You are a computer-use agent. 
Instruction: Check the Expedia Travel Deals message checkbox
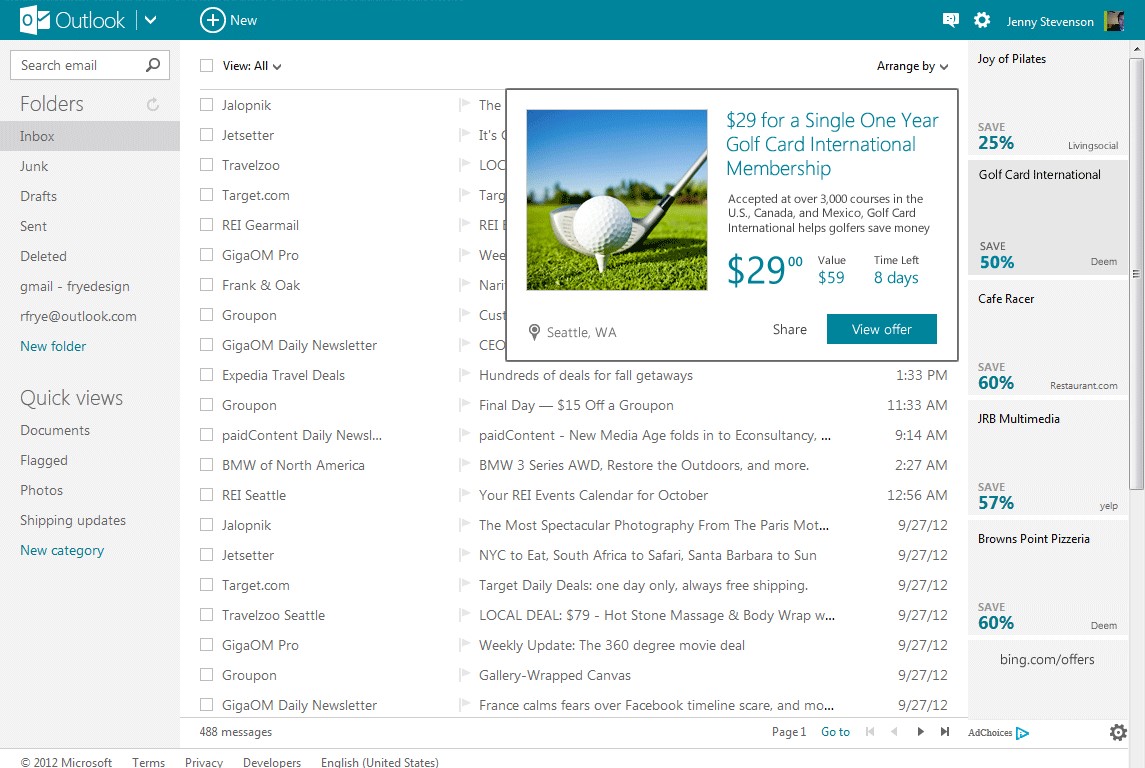[207, 375]
